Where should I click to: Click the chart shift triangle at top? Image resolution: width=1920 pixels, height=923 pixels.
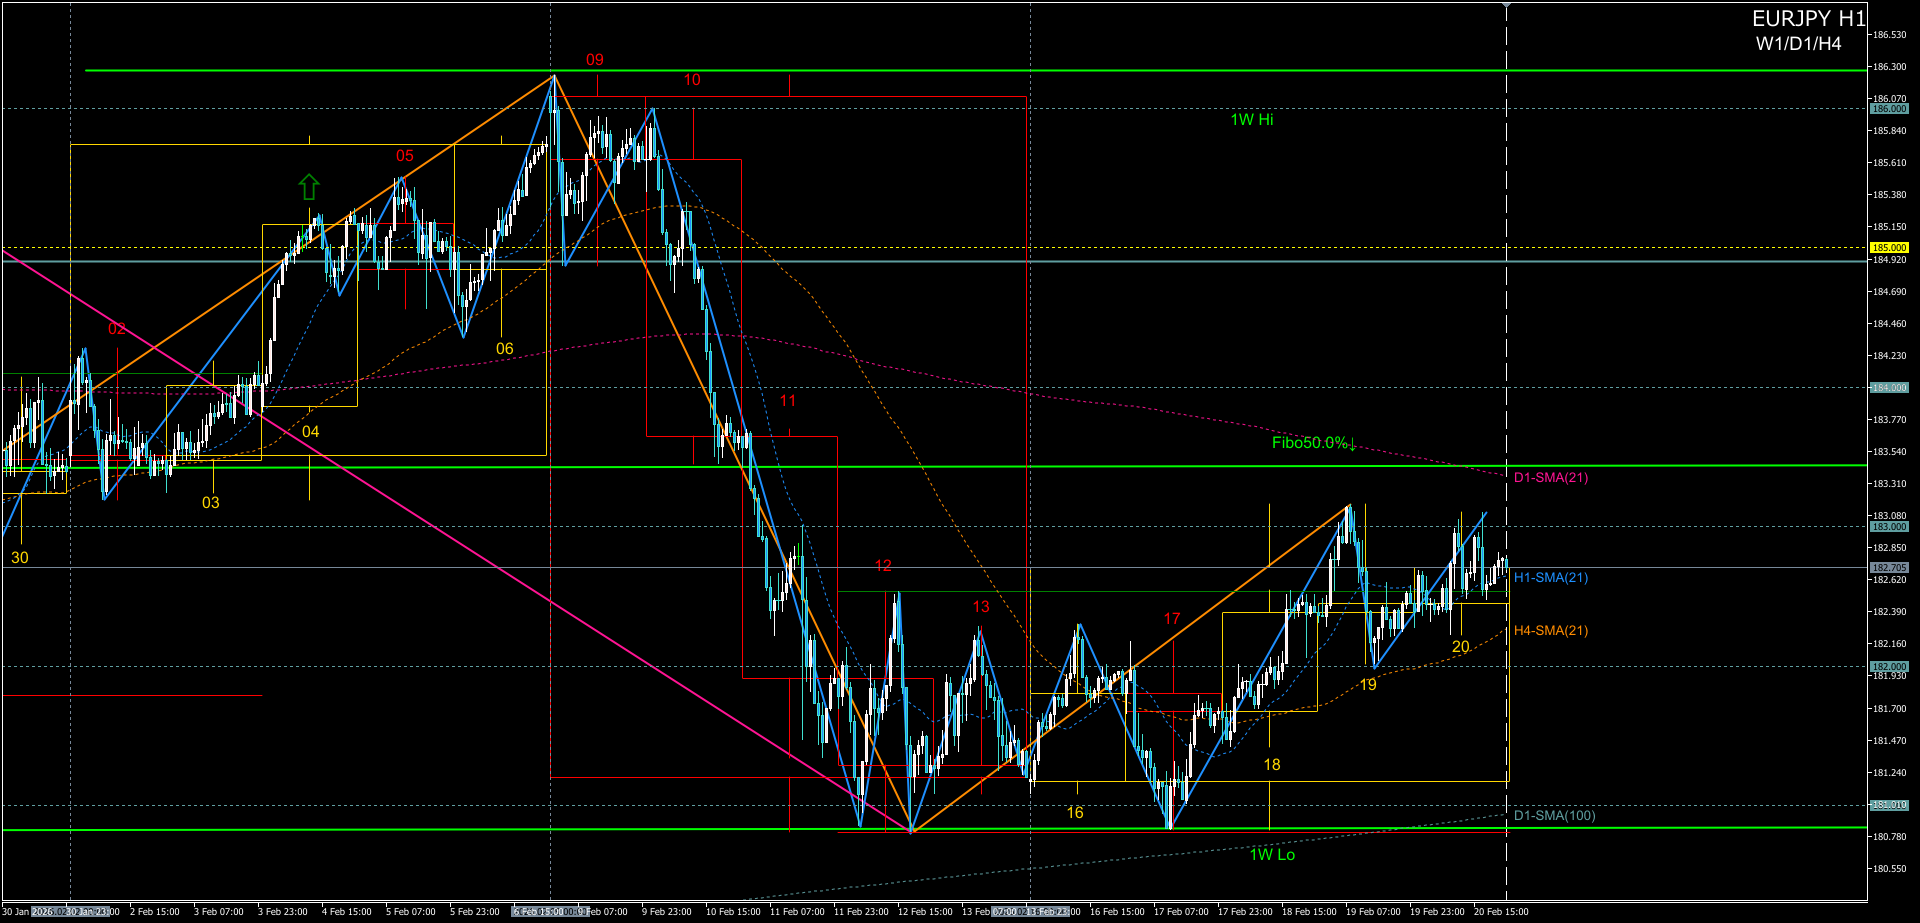tap(1507, 6)
